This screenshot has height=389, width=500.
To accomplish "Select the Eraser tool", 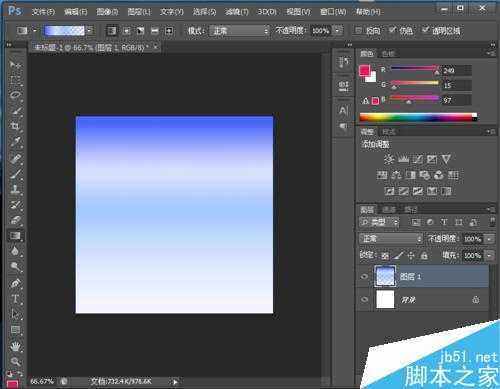I will (x=15, y=220).
